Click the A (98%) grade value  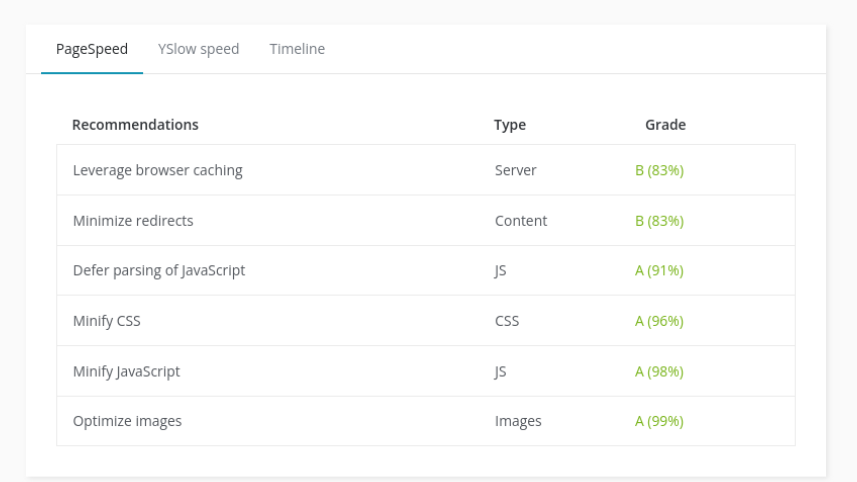tap(659, 371)
